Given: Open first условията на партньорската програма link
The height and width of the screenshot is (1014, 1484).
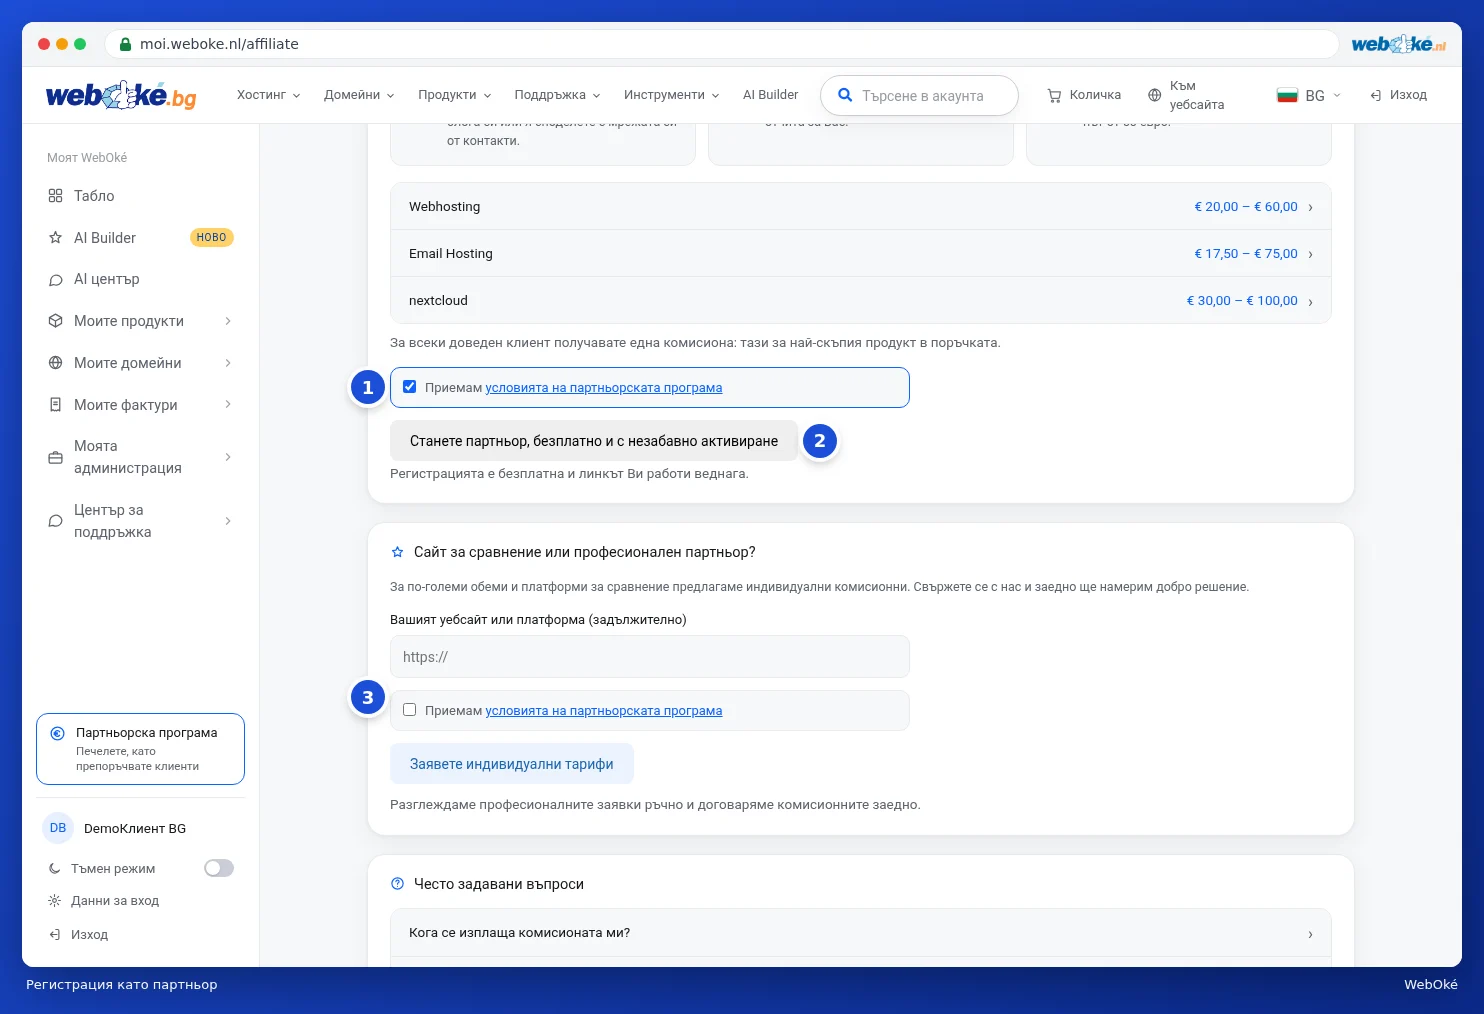Looking at the screenshot, I should (x=604, y=388).
